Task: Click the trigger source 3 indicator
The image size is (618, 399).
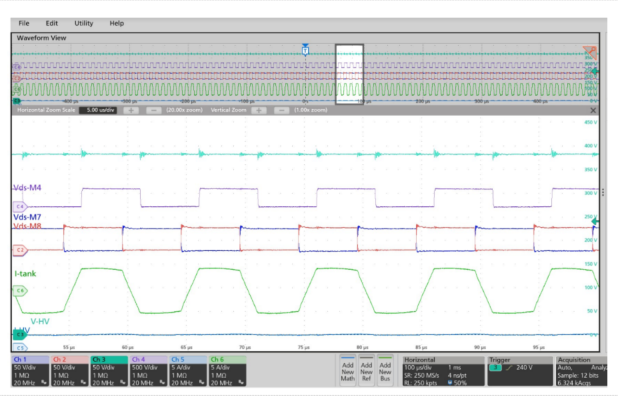Action: [495, 368]
